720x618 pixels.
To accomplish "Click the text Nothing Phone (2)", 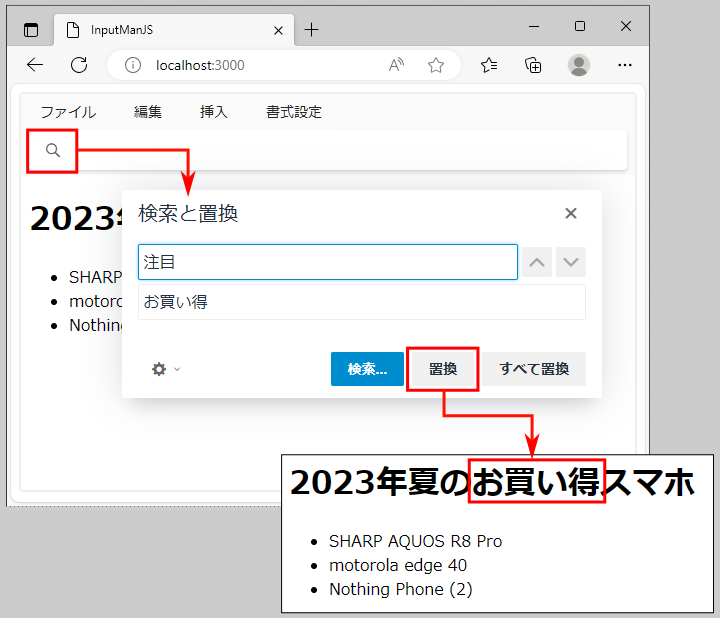I will [400, 589].
